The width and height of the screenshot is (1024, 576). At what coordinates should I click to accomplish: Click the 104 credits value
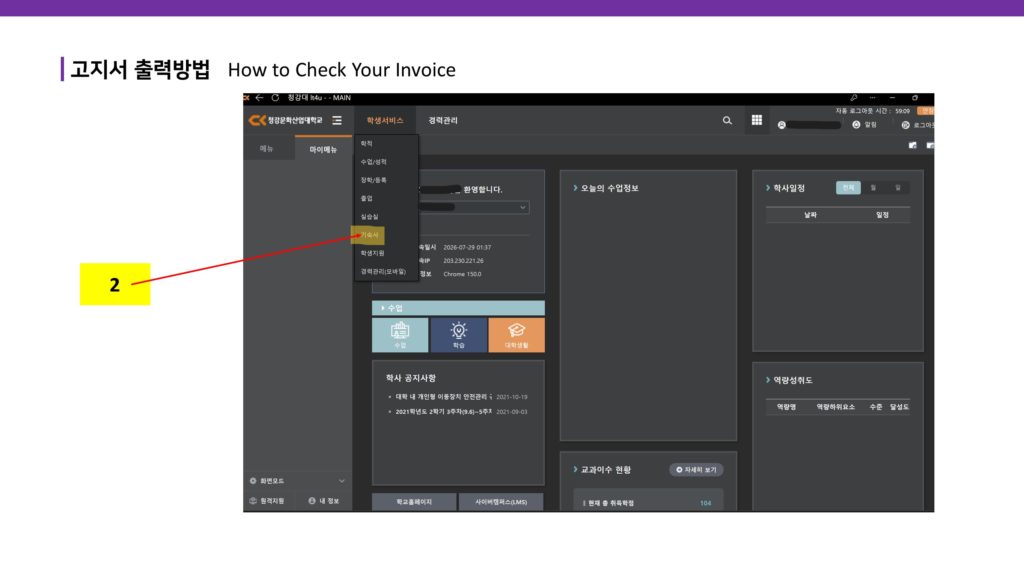[x=705, y=503]
